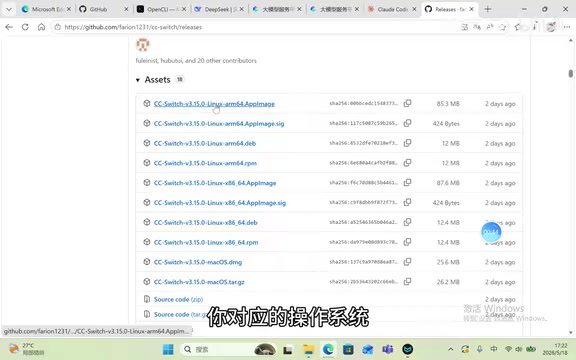The image size is (576, 360).
Task: Download CC-Switch-v3.15.0-macOS.tar.gz
Action: (199, 282)
